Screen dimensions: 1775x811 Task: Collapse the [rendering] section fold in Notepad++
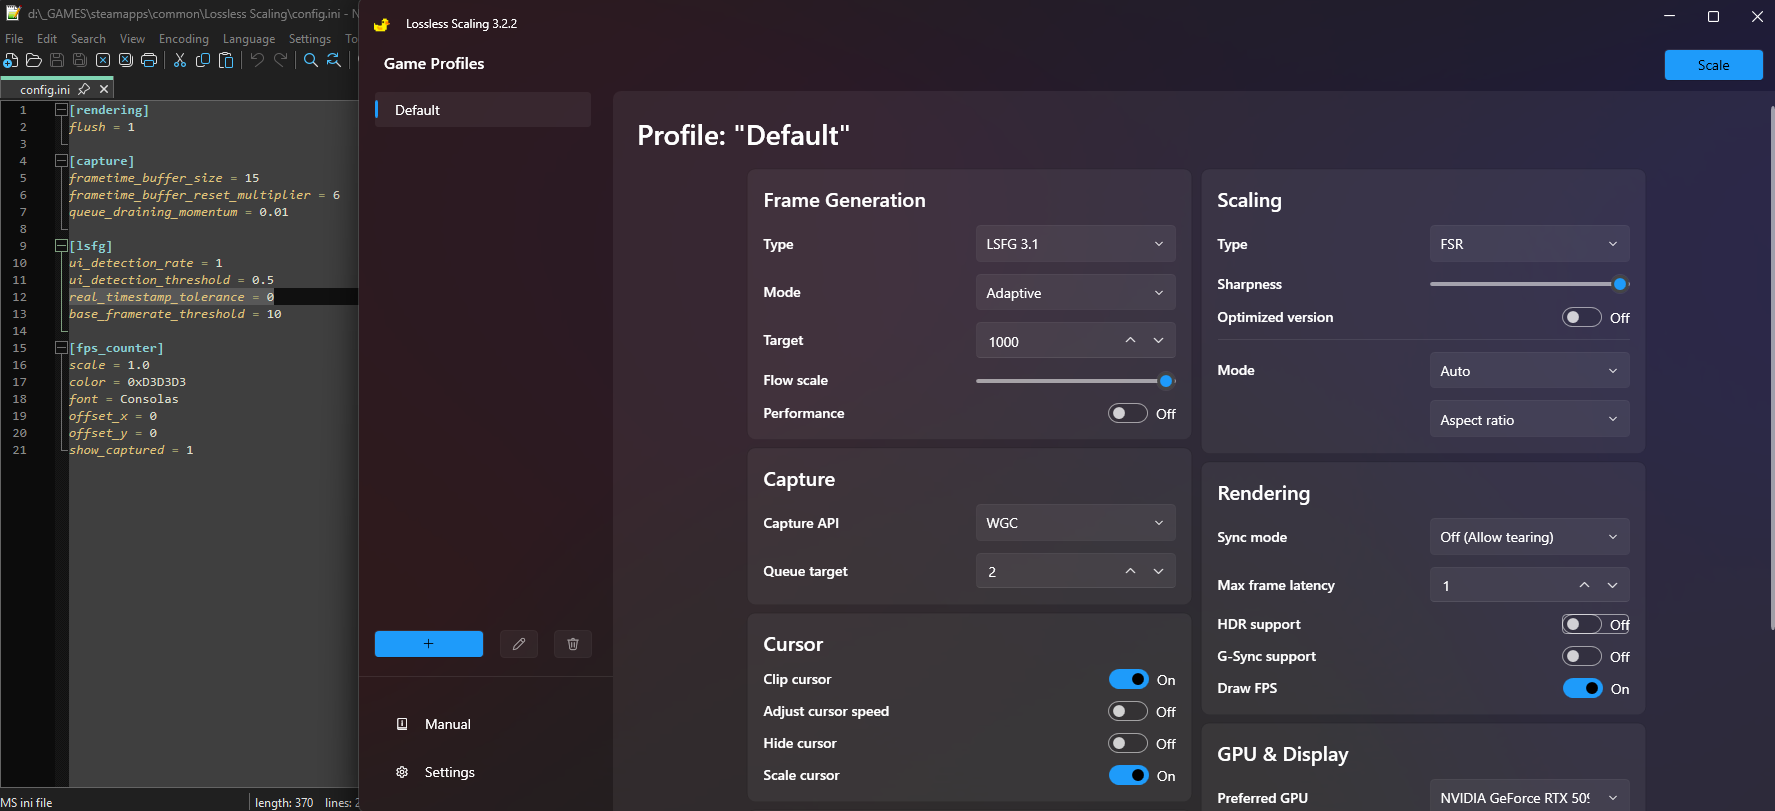pyautogui.click(x=61, y=110)
